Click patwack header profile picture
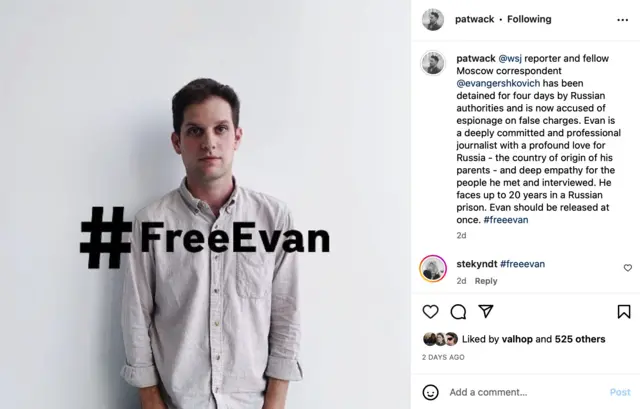This screenshot has height=409, width=640. pos(433,20)
